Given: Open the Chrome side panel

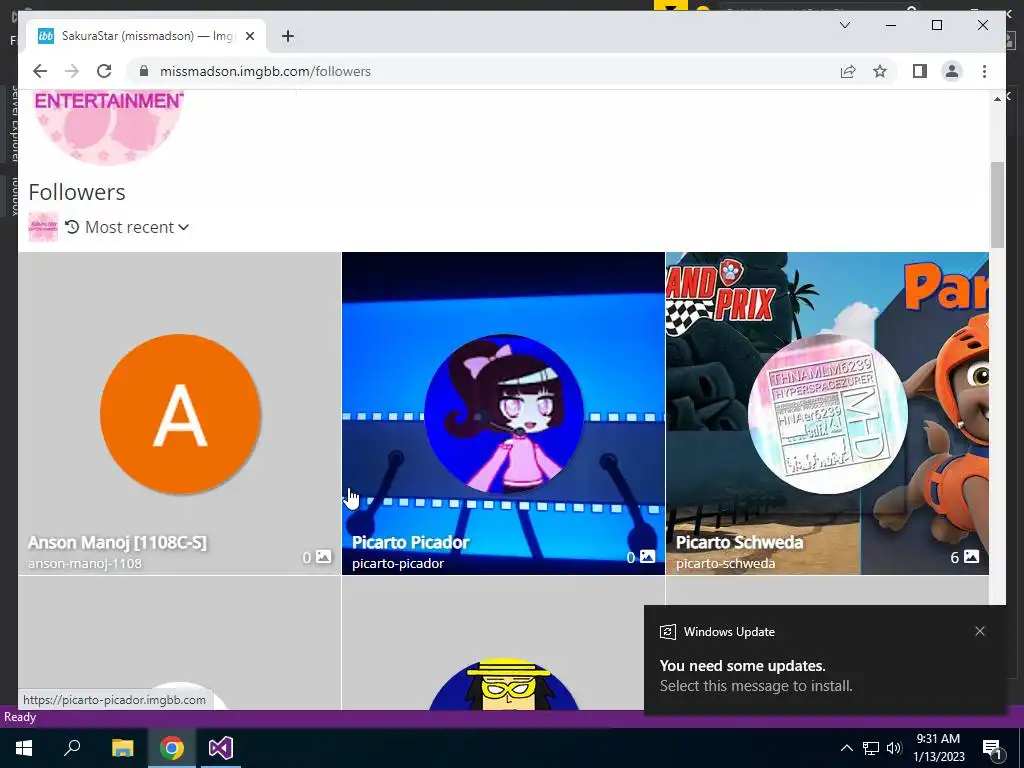Looking at the screenshot, I should point(920,71).
